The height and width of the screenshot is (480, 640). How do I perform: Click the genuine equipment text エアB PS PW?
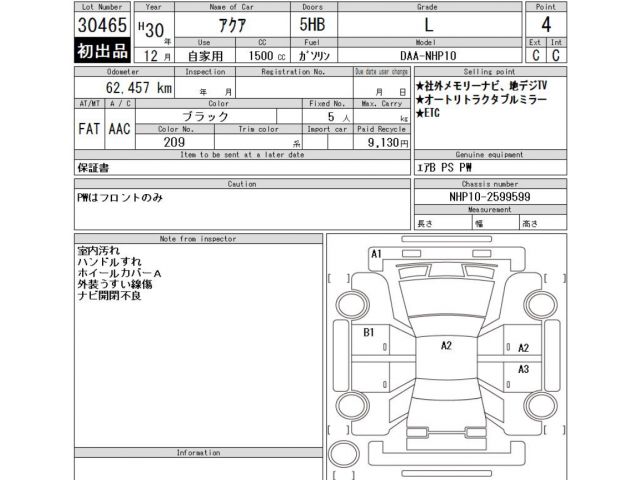(444, 167)
